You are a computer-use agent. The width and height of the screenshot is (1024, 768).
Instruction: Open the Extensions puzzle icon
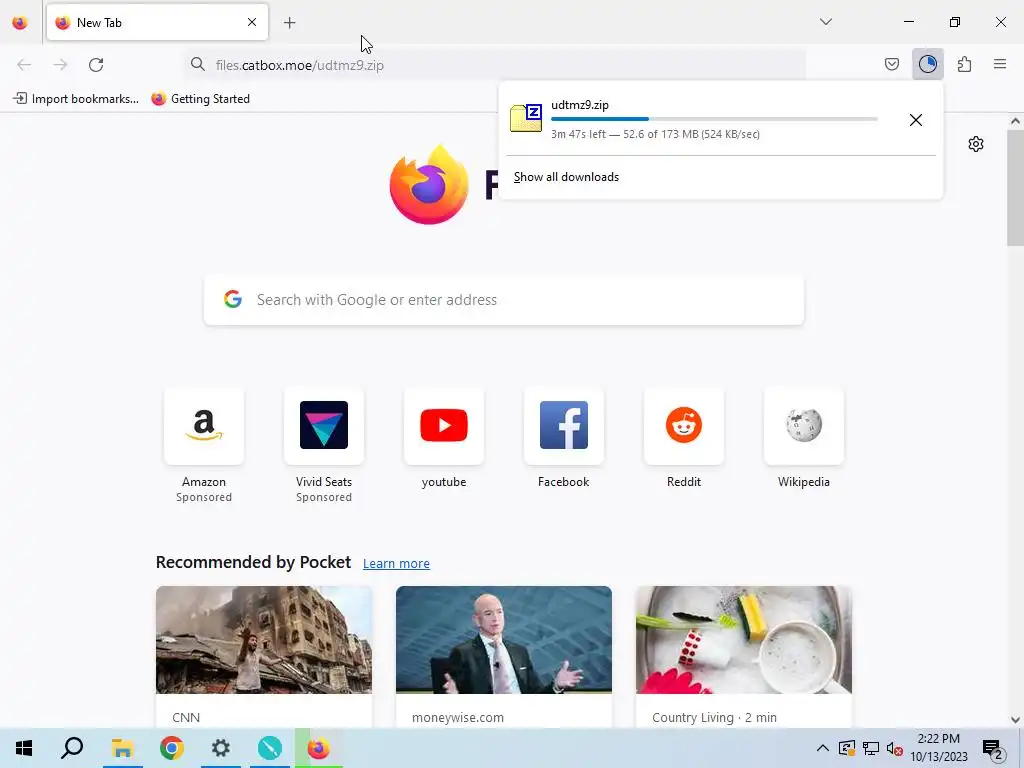point(964,64)
